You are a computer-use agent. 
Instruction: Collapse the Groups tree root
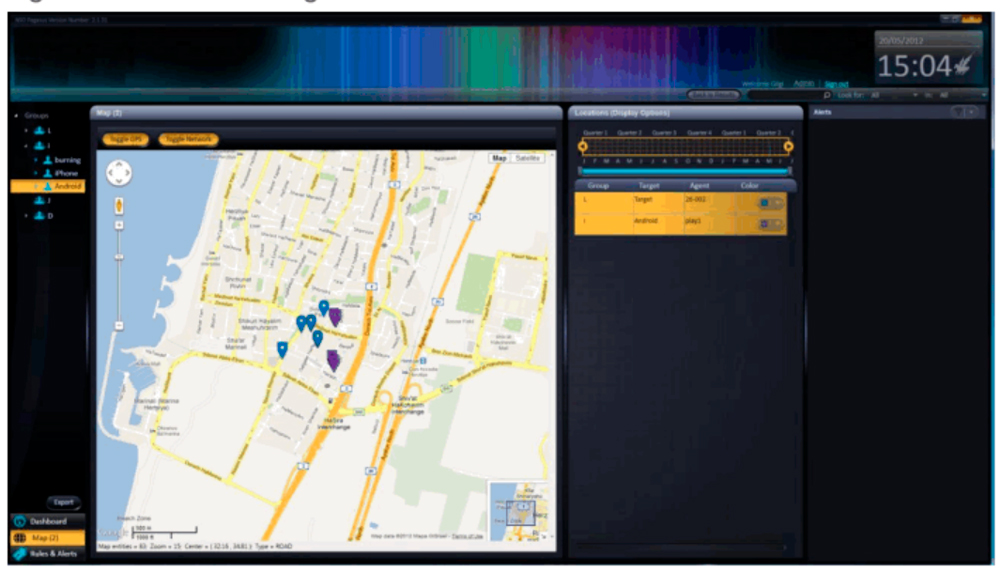pos(17,115)
